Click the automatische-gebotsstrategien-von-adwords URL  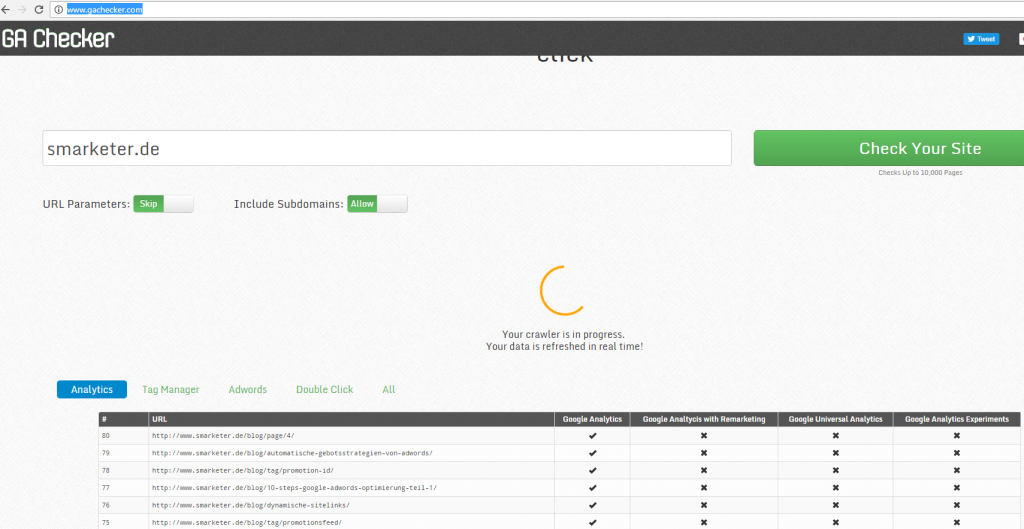point(292,453)
